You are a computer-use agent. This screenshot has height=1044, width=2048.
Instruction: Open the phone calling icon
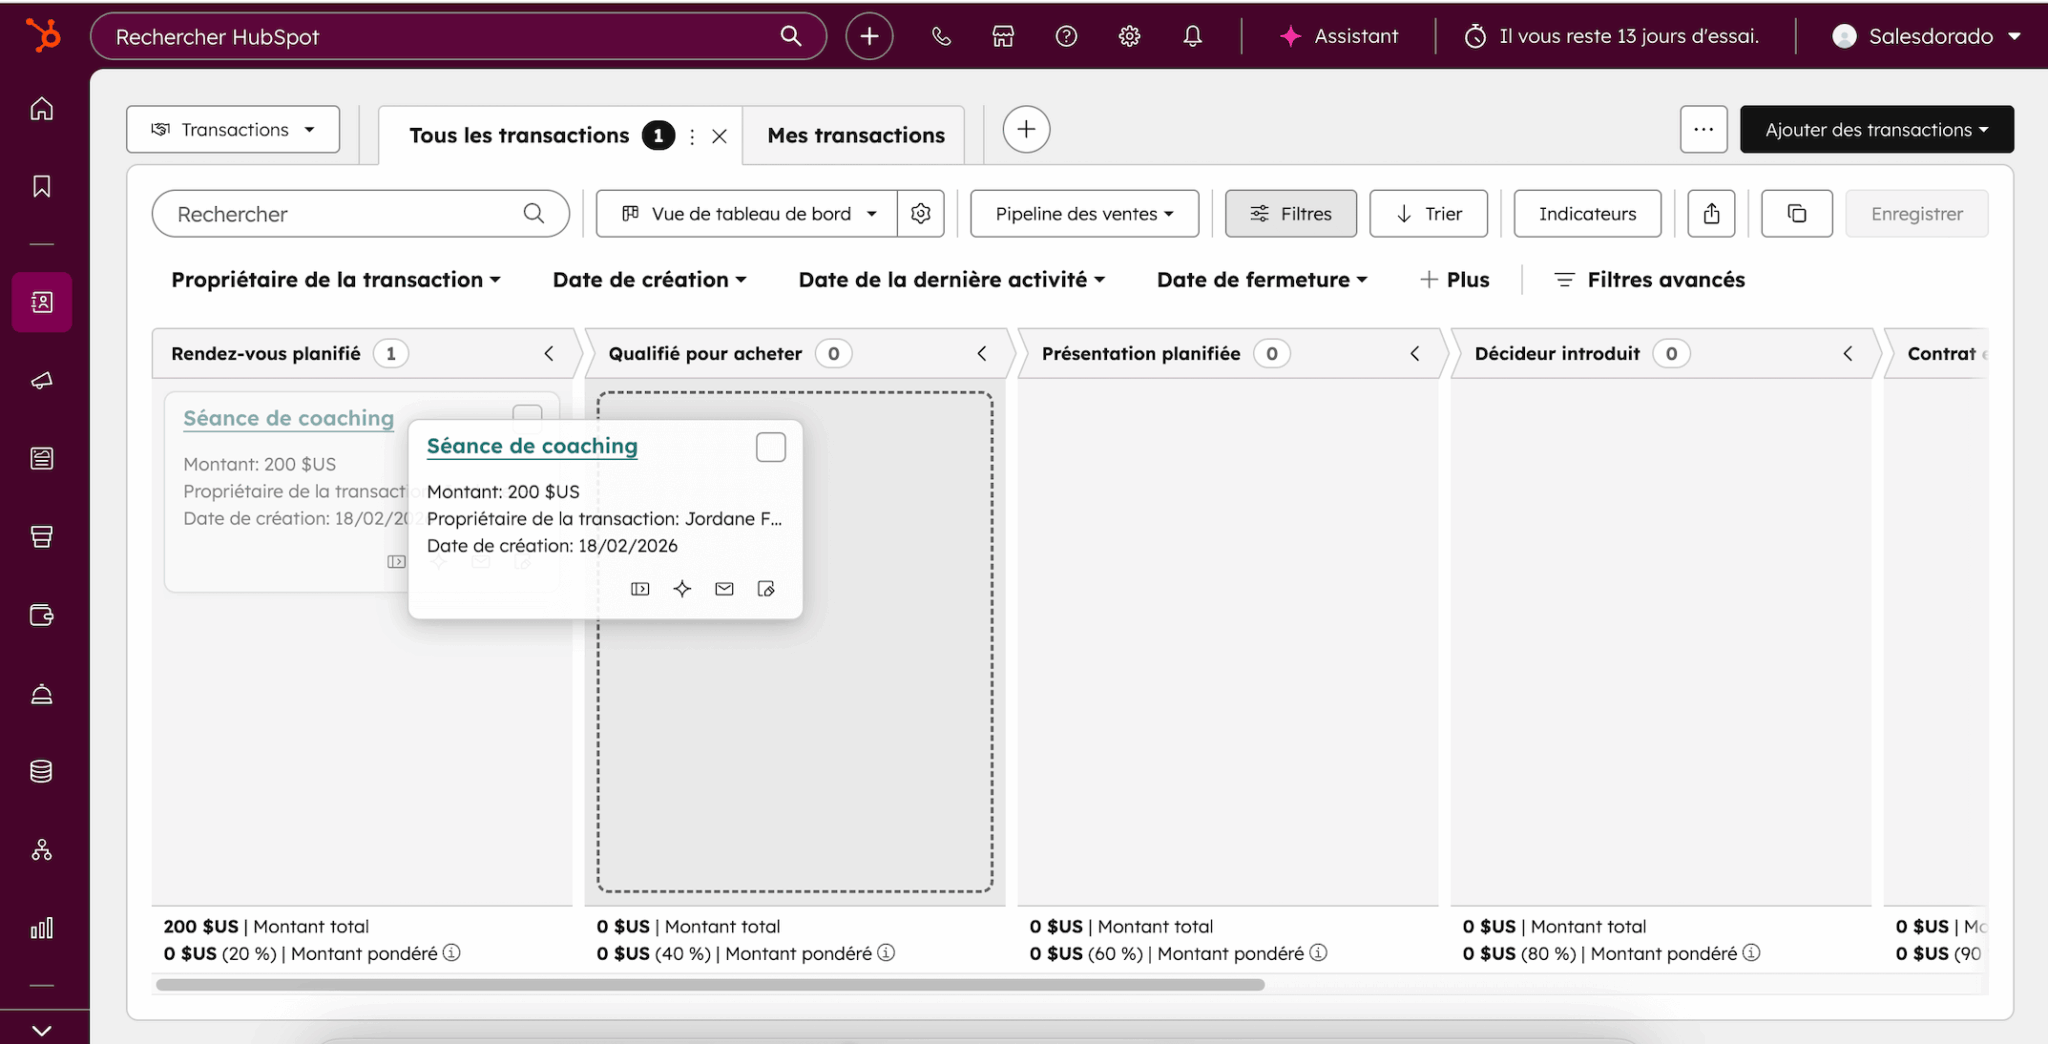(x=940, y=36)
